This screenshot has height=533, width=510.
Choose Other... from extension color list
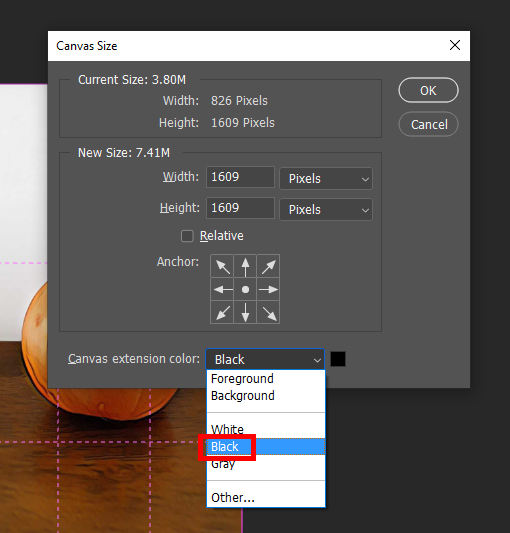click(x=266, y=498)
